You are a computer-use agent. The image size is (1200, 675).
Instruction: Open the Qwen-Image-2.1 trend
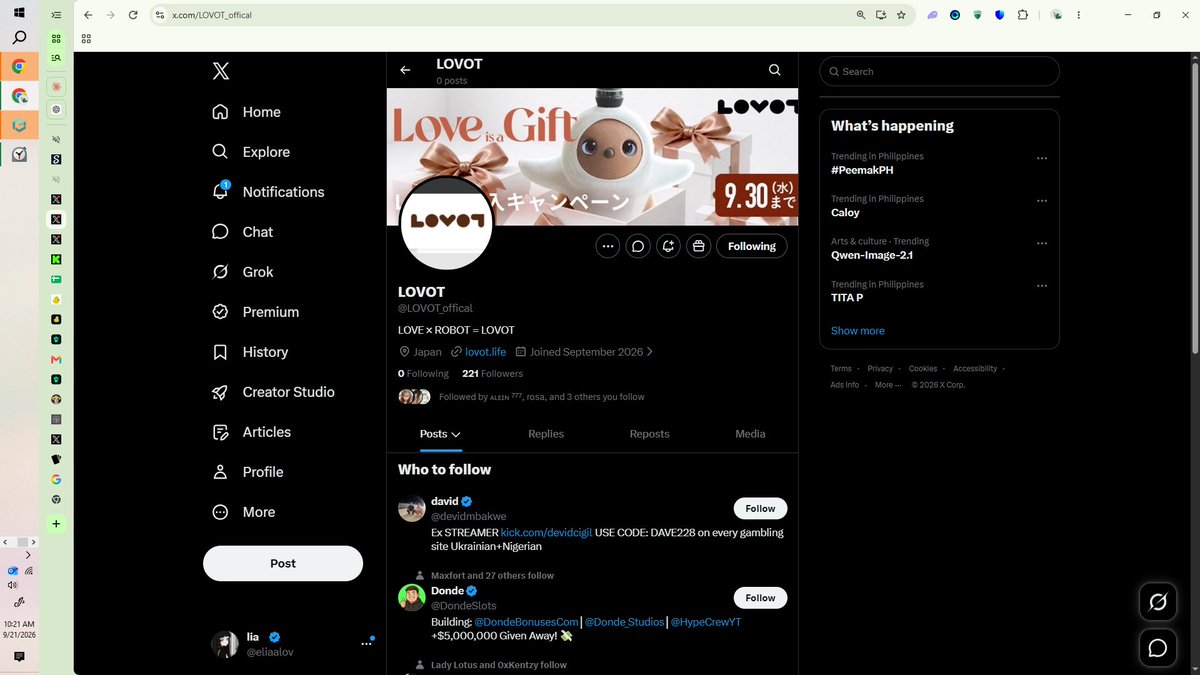click(872, 255)
